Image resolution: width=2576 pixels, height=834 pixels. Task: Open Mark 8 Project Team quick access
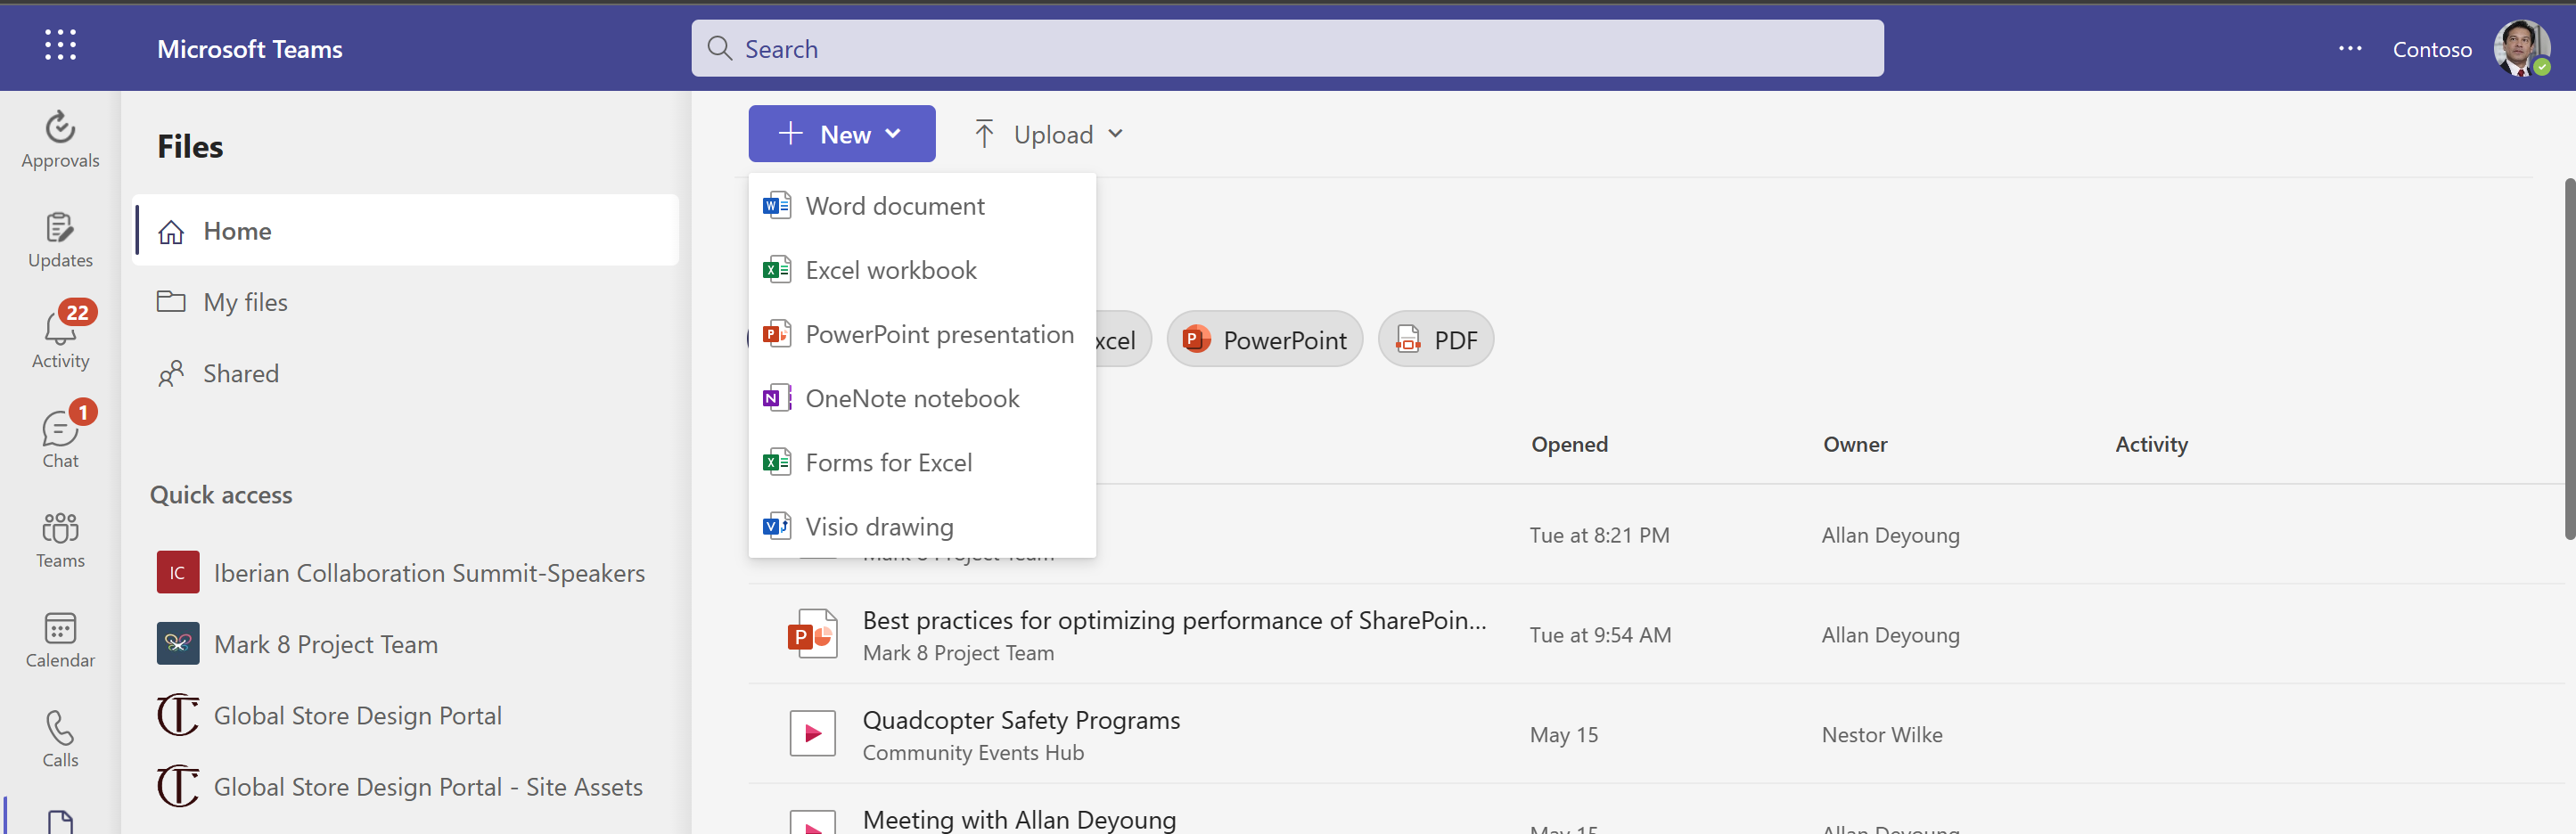tap(325, 644)
